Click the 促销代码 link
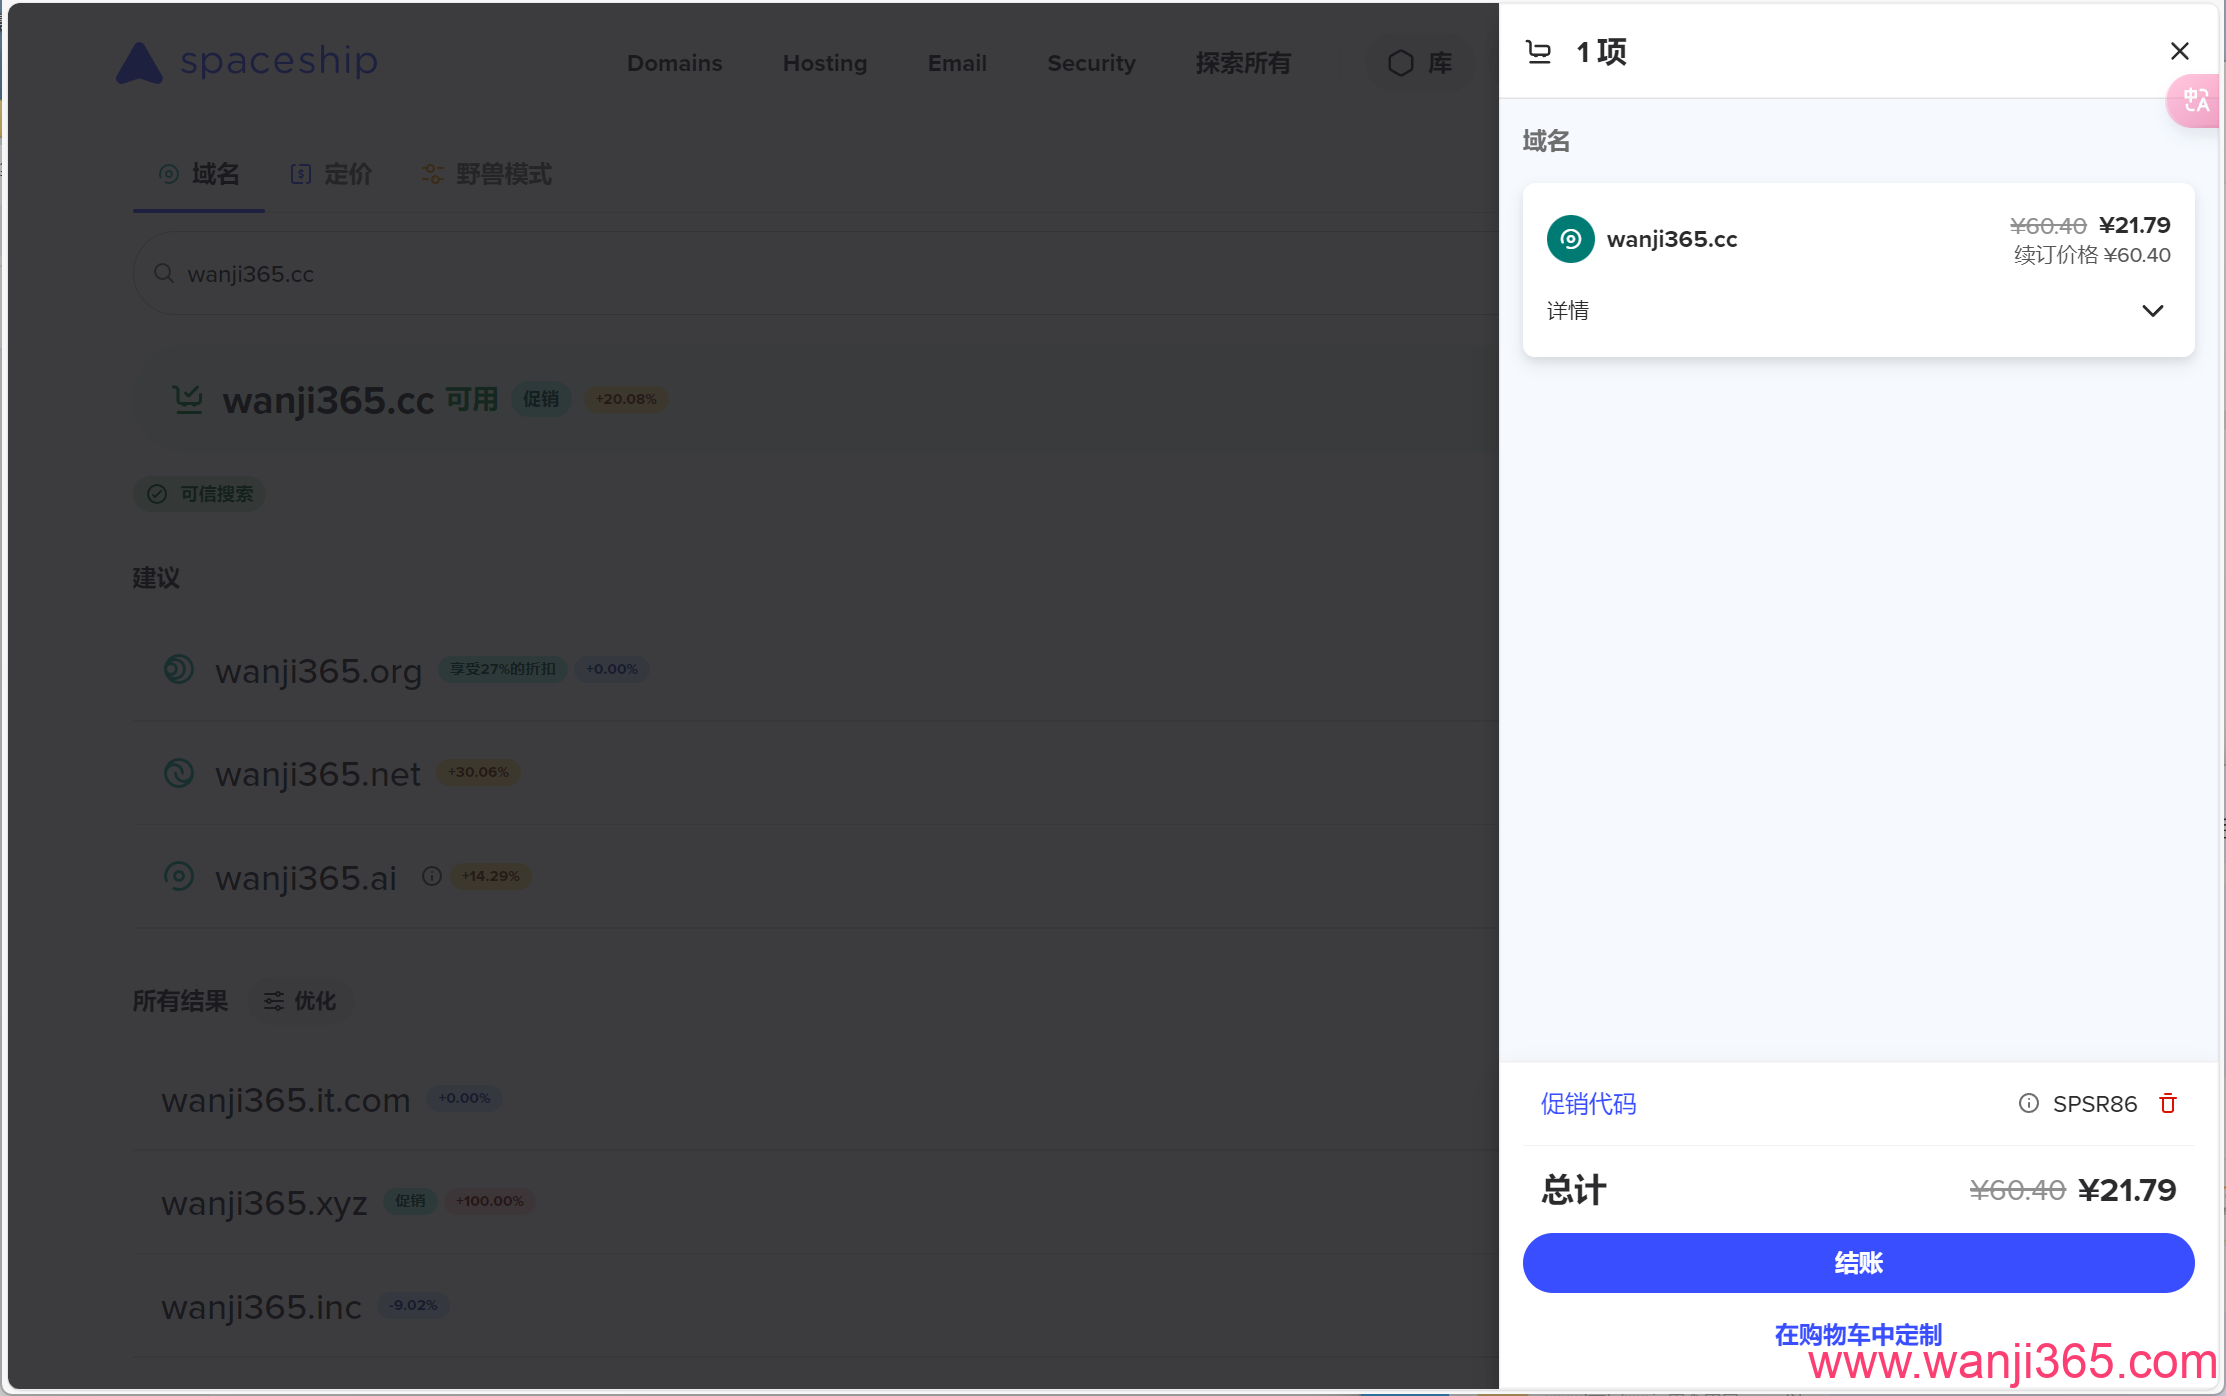Image resolution: width=2226 pixels, height=1396 pixels. click(1588, 1104)
